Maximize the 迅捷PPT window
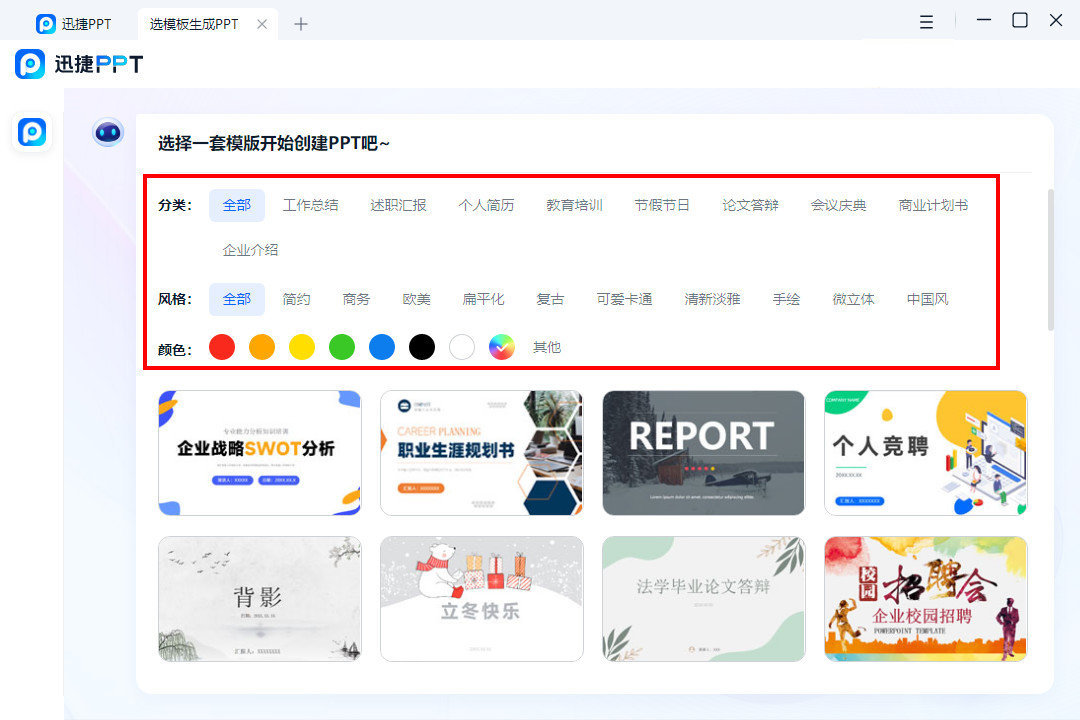This screenshot has height=720, width=1080. pyautogui.click(x=1019, y=21)
